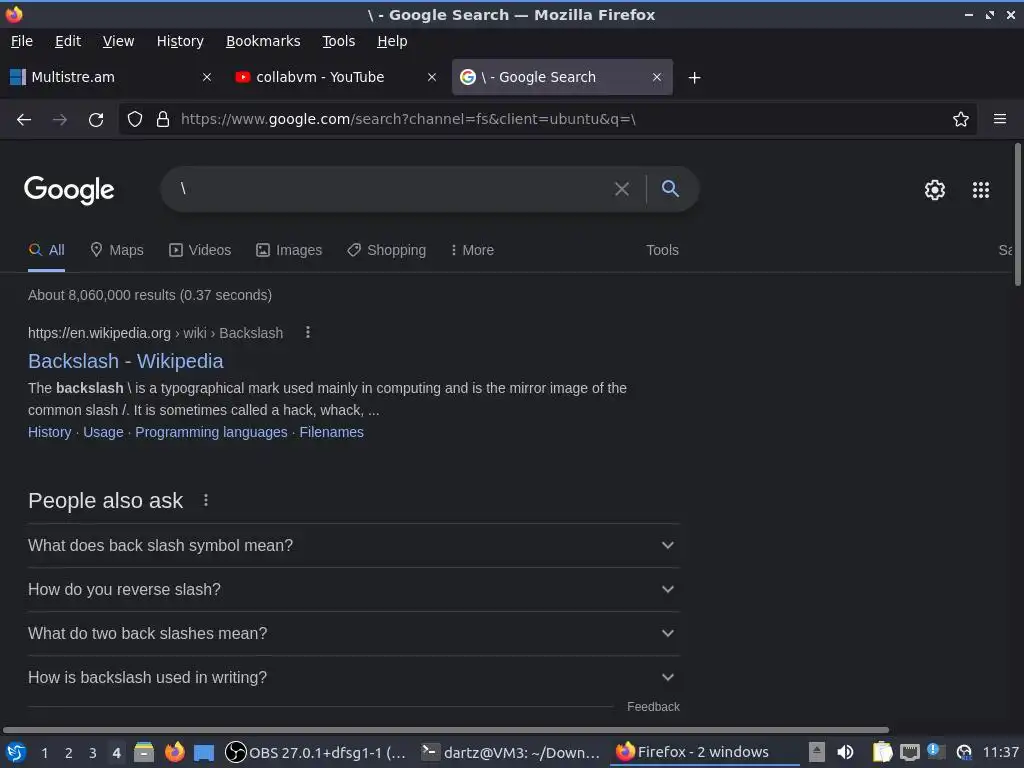
Task: Bookmark this page with the star
Action: tap(961, 120)
